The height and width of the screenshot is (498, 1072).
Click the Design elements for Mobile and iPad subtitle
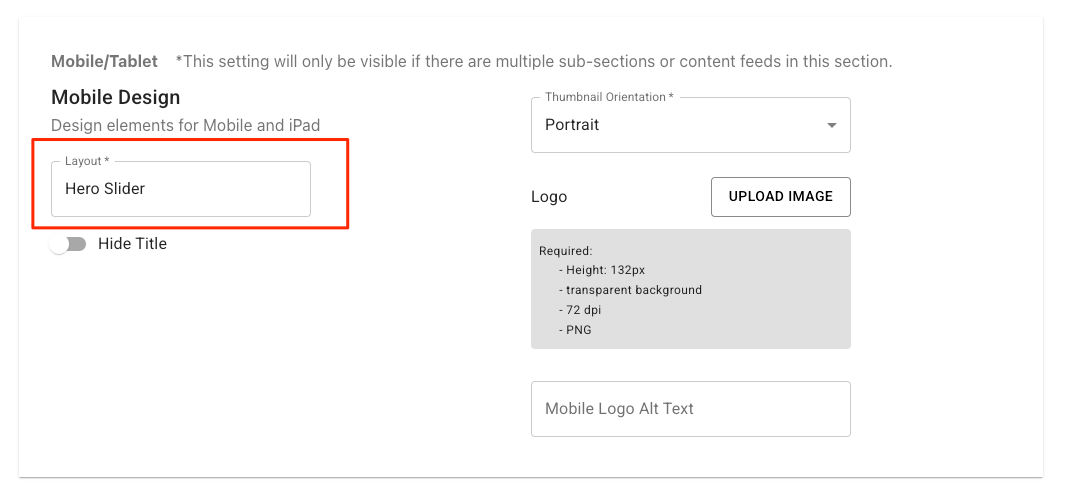click(186, 126)
